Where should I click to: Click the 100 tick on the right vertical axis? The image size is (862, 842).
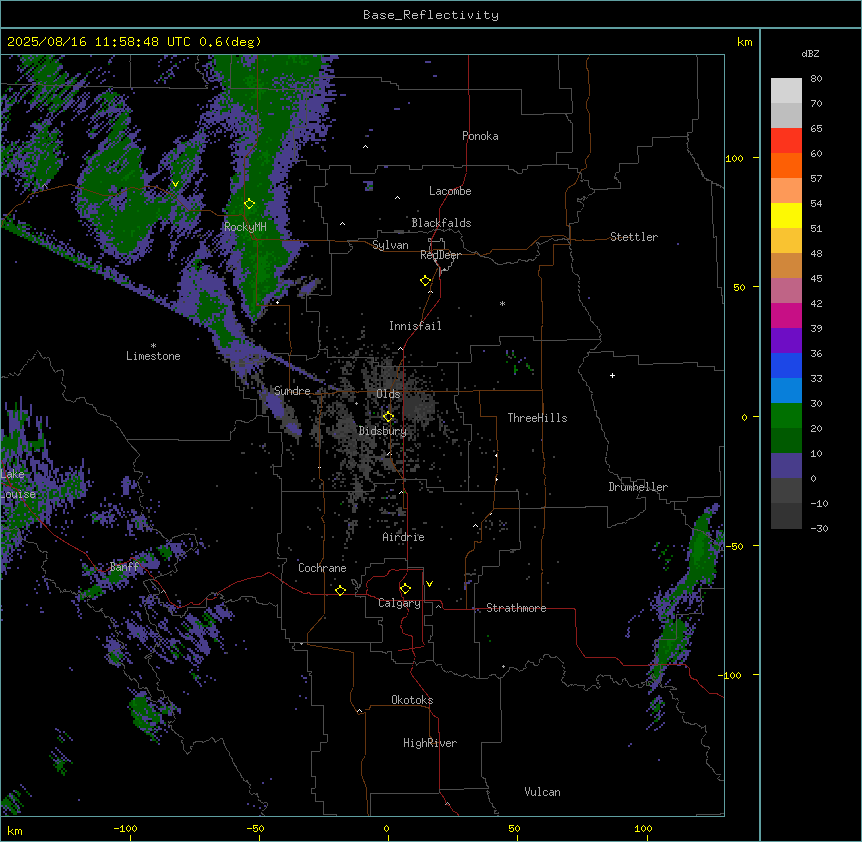734,158
